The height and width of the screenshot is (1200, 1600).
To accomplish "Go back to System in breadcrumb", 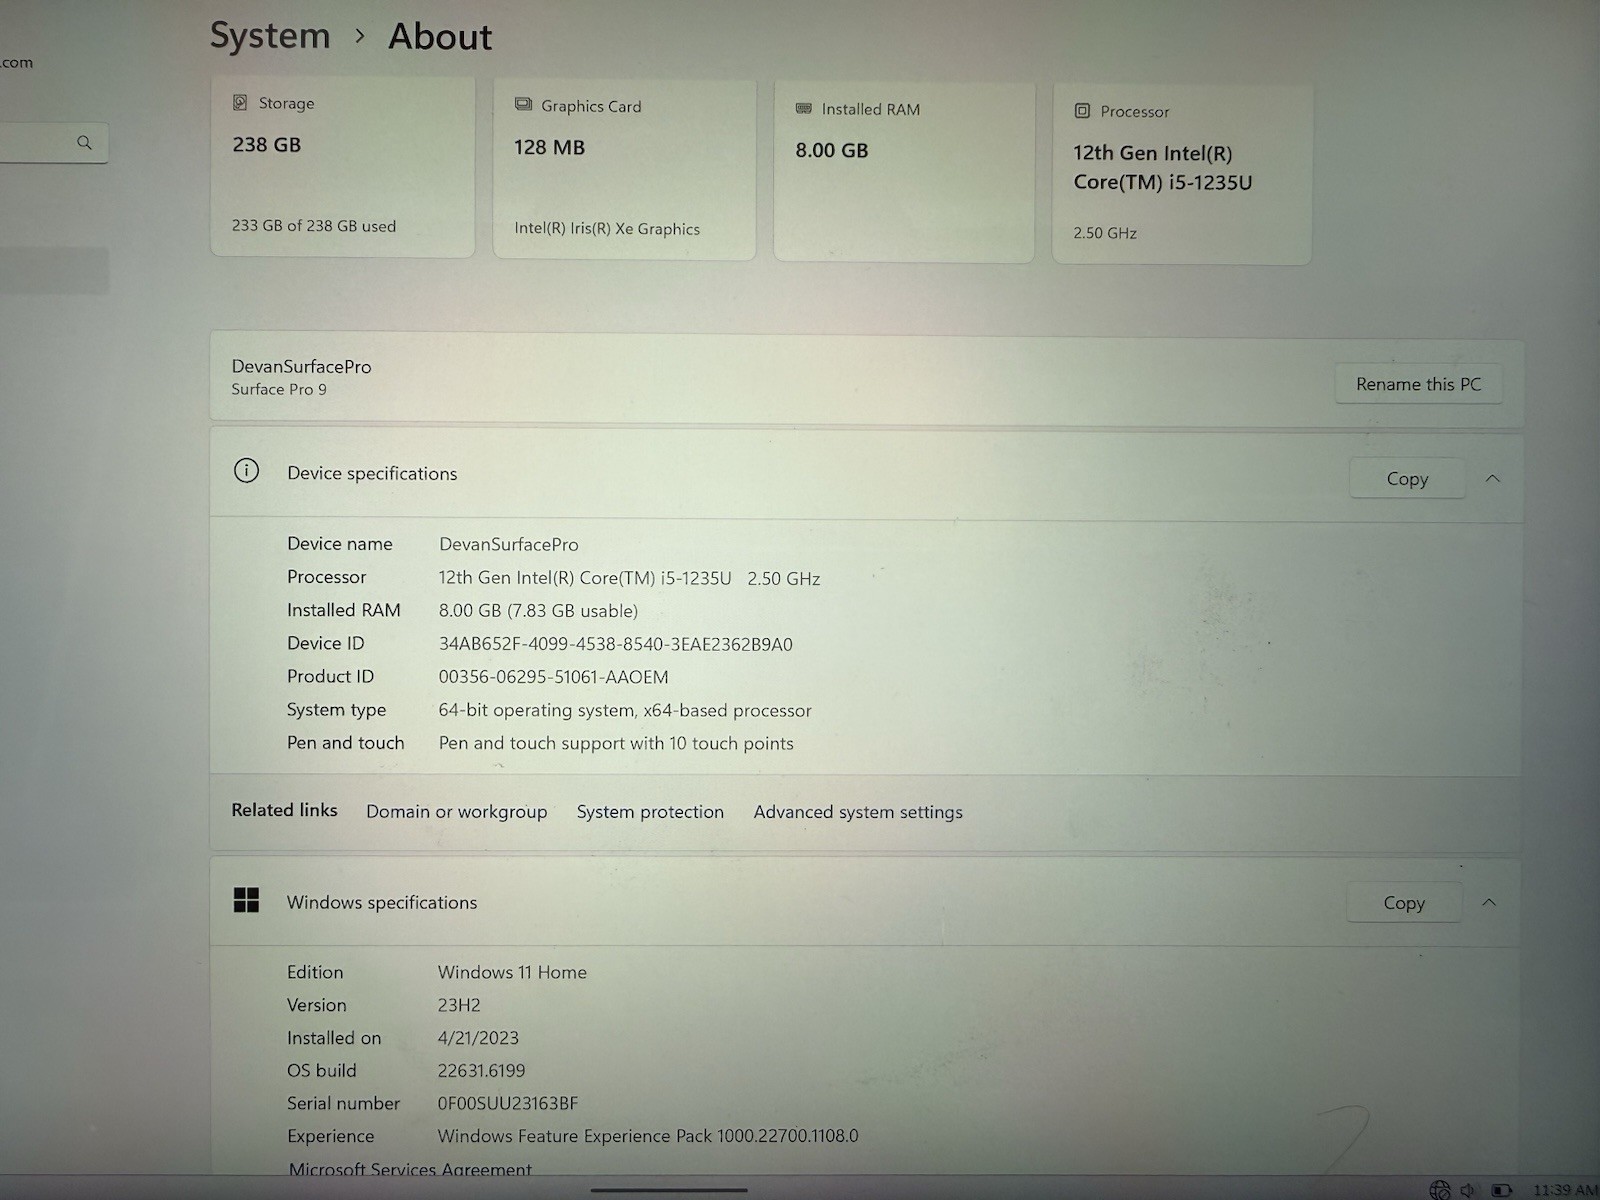I will point(270,35).
